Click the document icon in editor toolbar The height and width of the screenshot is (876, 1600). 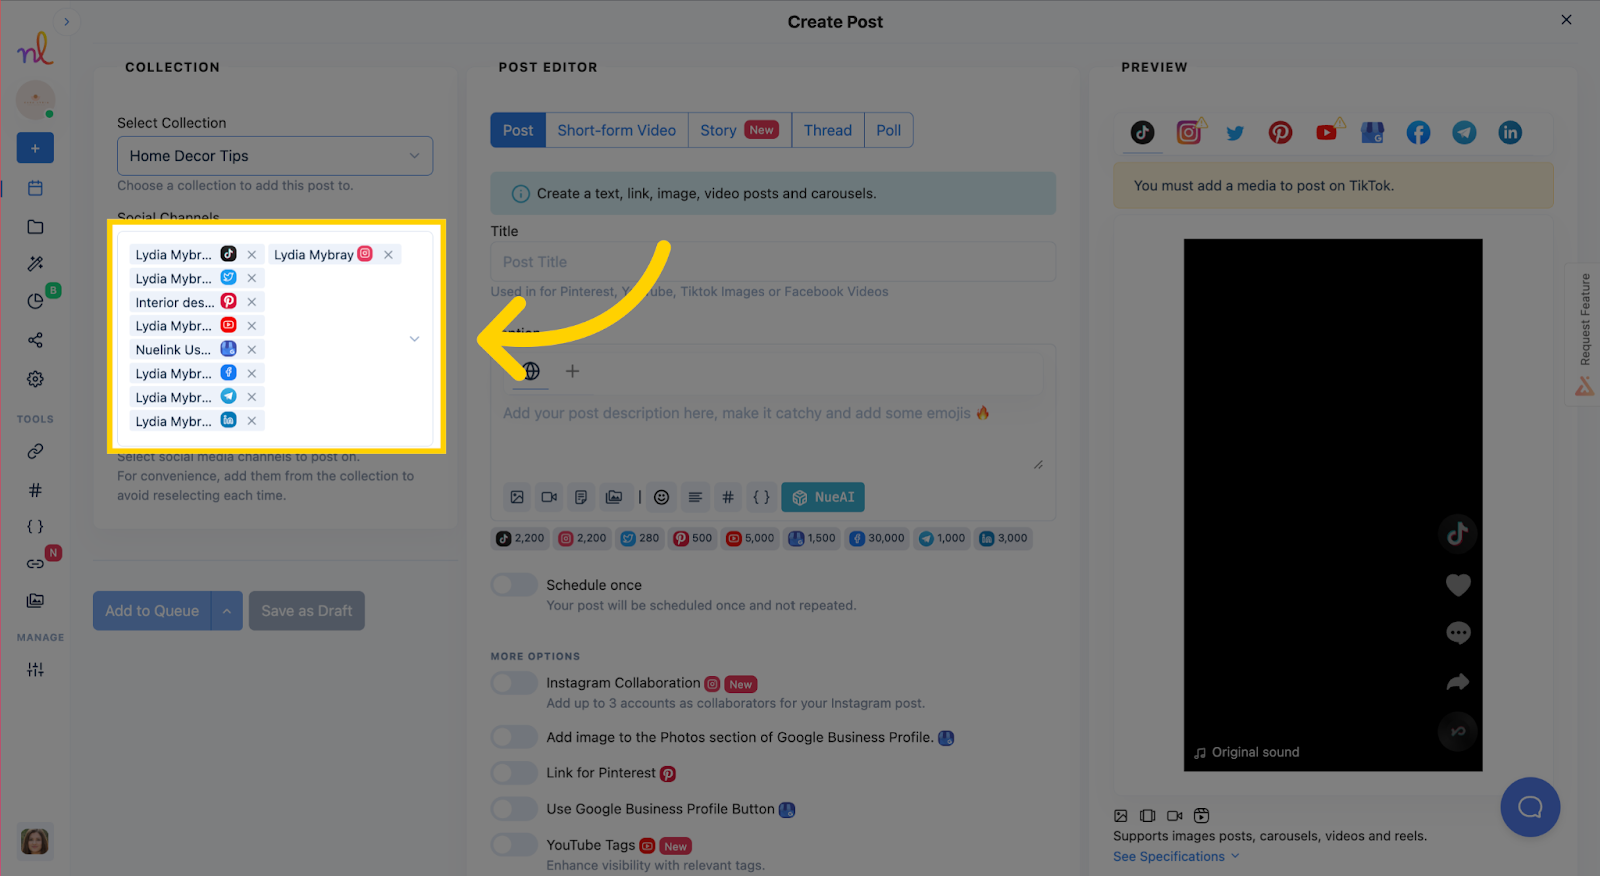click(581, 497)
